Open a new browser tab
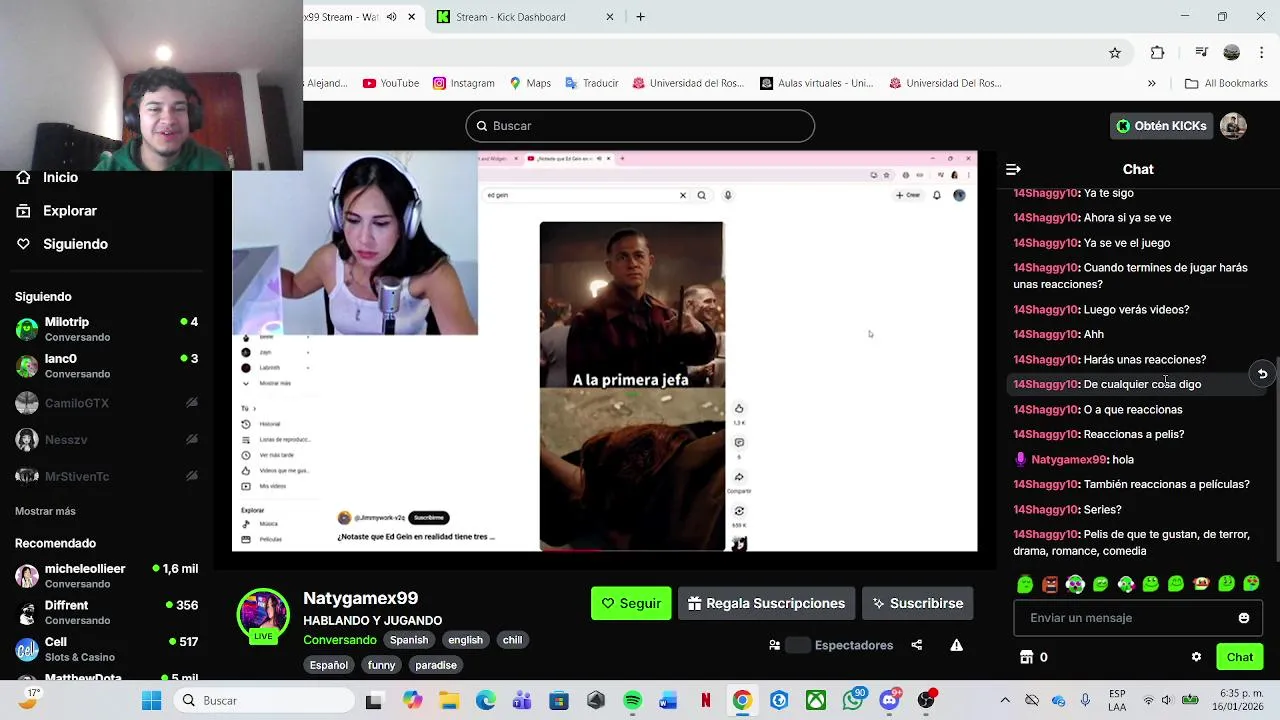1280x720 pixels. click(x=640, y=17)
